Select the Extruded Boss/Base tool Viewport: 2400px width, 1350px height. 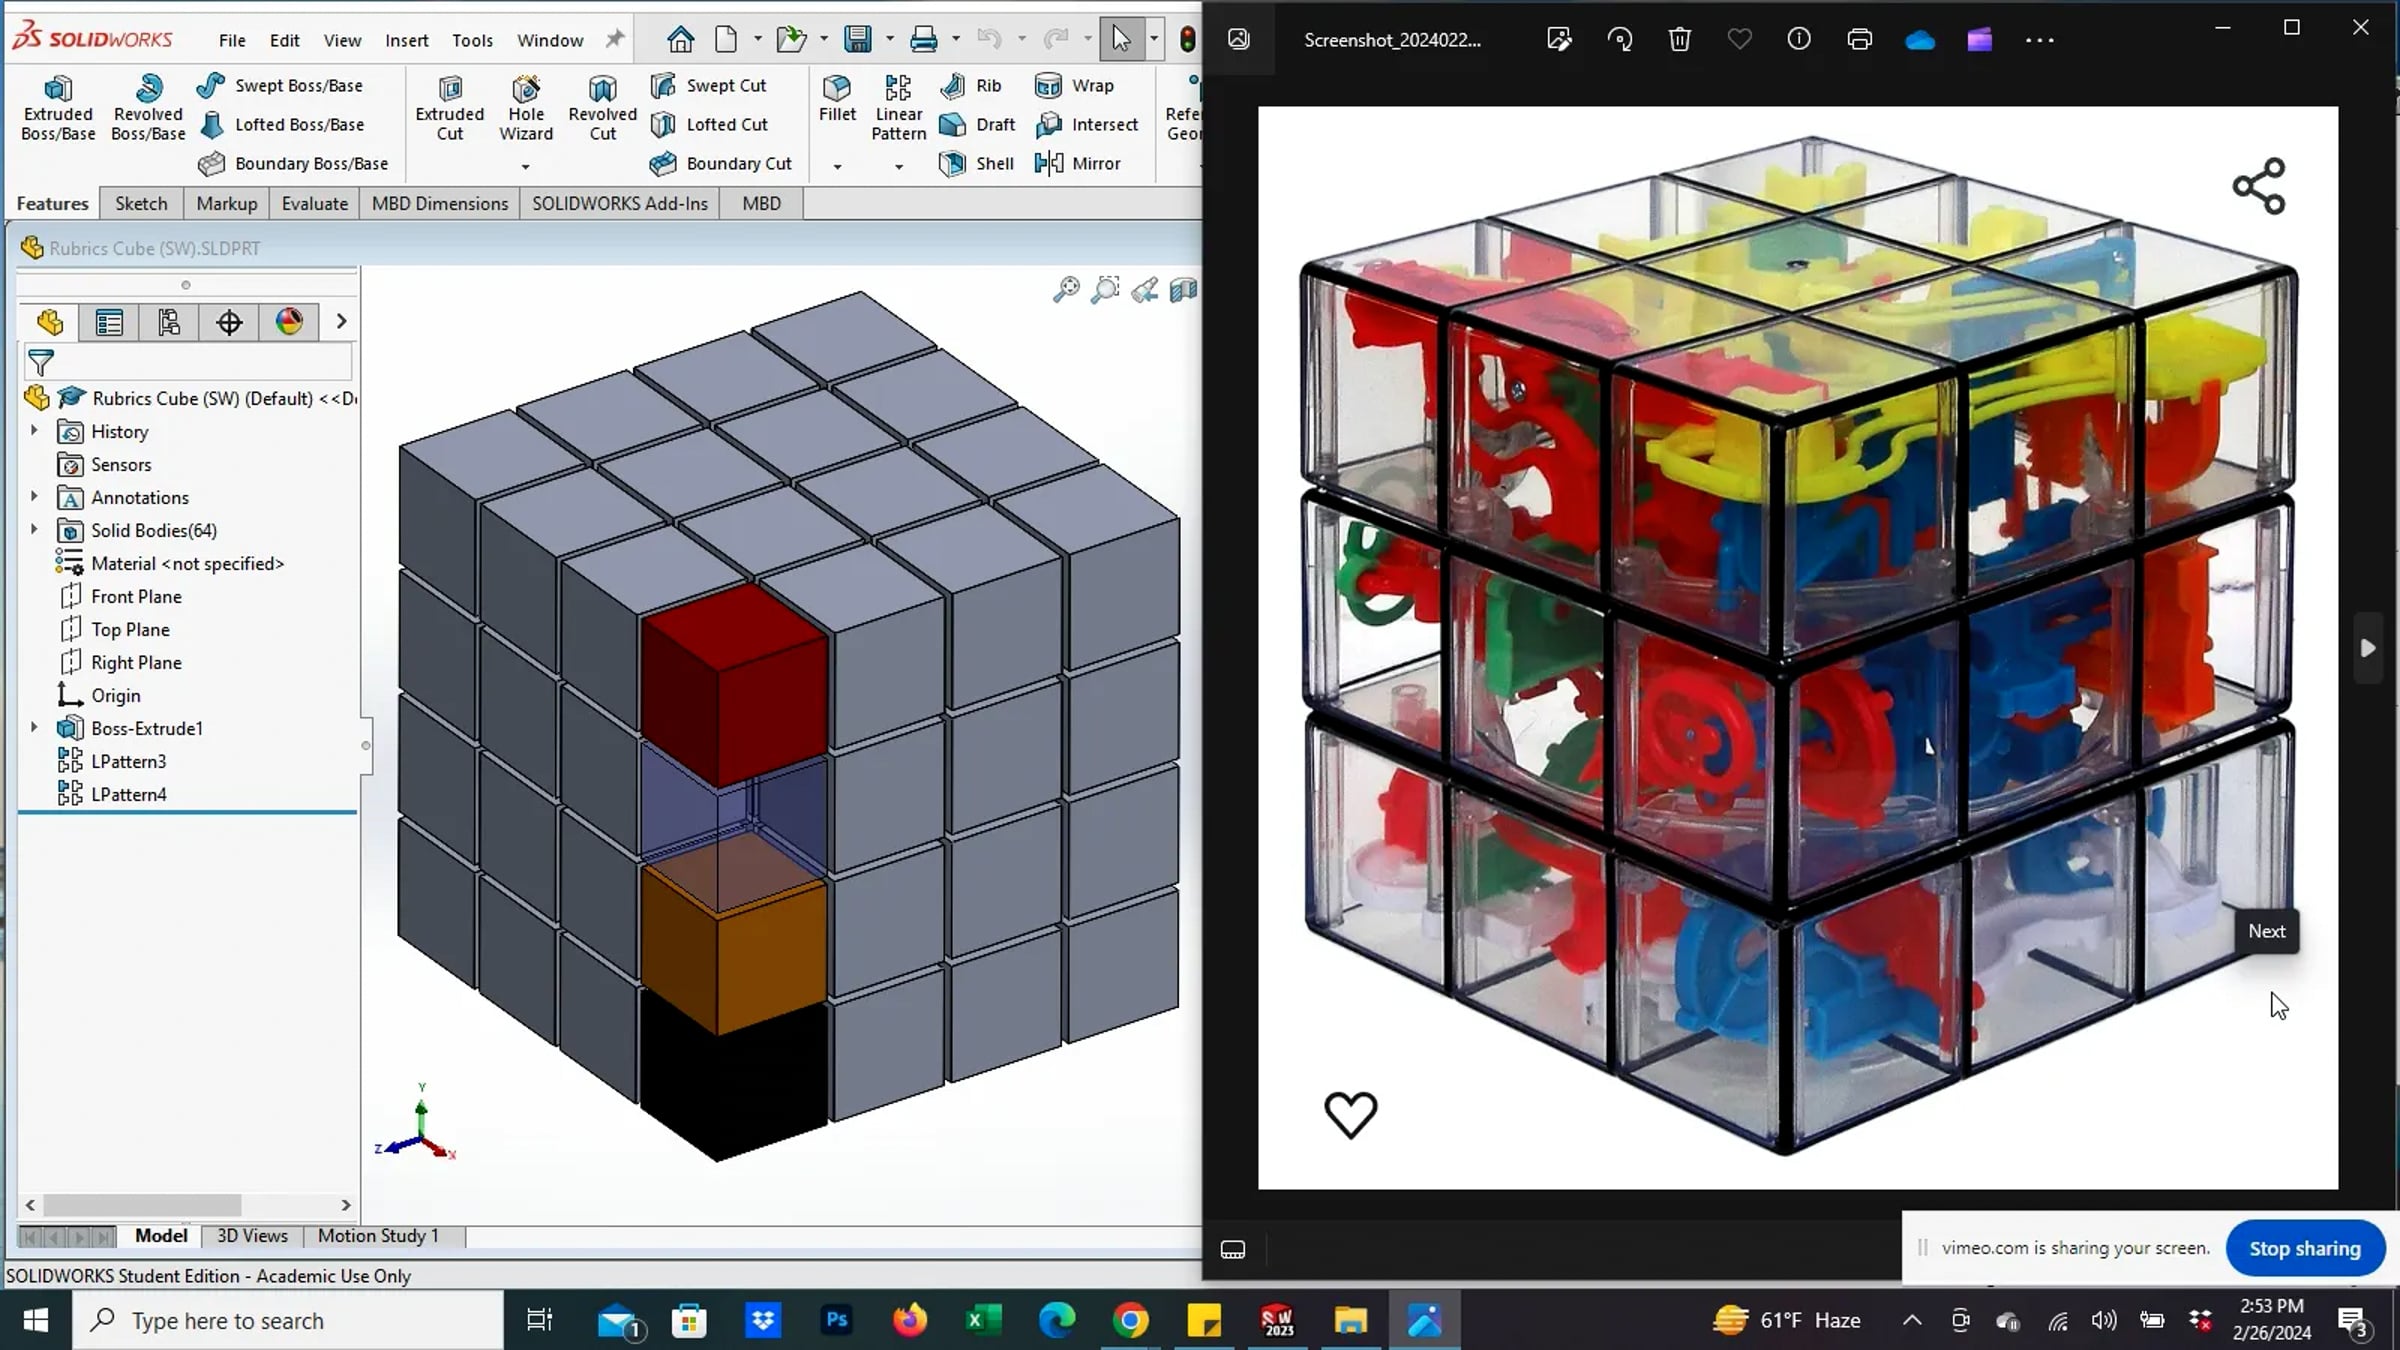pyautogui.click(x=58, y=108)
